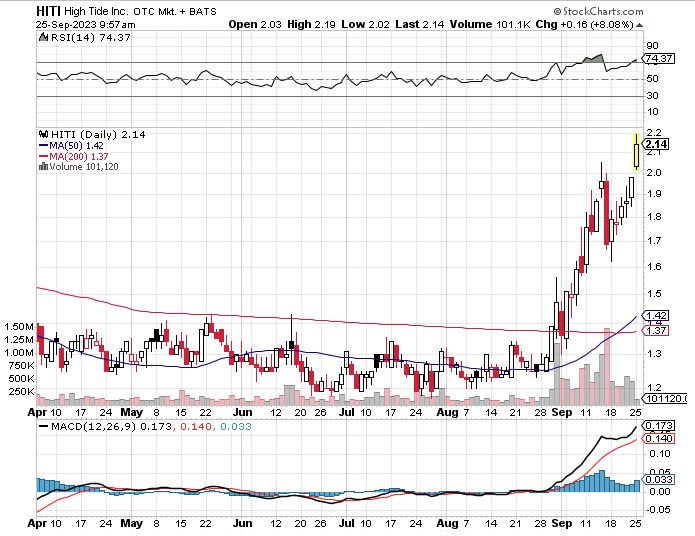Click the MA(200) 1.37 legend entry

click(x=74, y=156)
